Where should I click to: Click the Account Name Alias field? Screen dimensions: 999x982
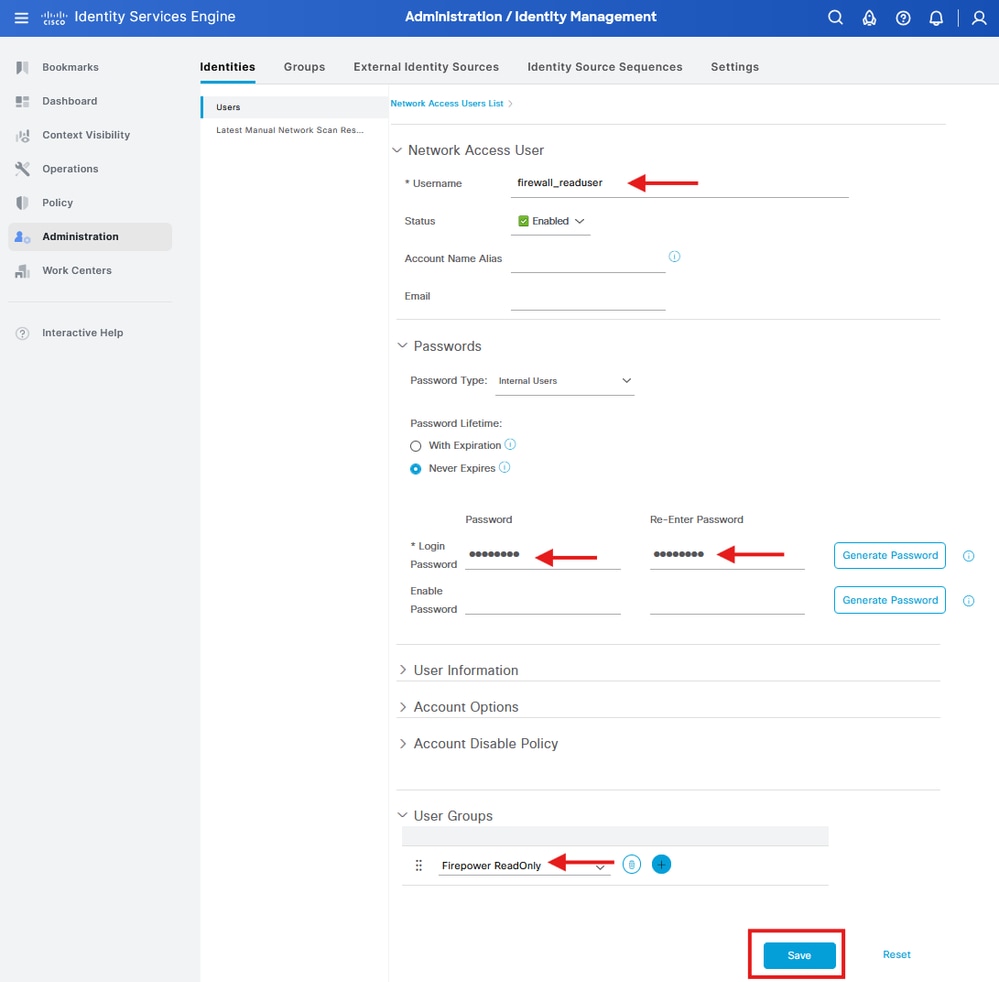(x=587, y=259)
